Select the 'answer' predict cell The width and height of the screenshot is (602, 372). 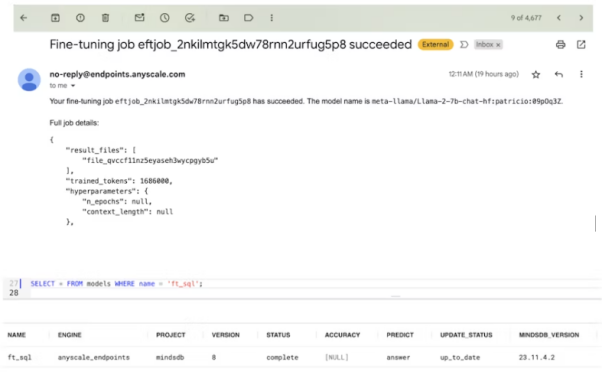[398, 357]
